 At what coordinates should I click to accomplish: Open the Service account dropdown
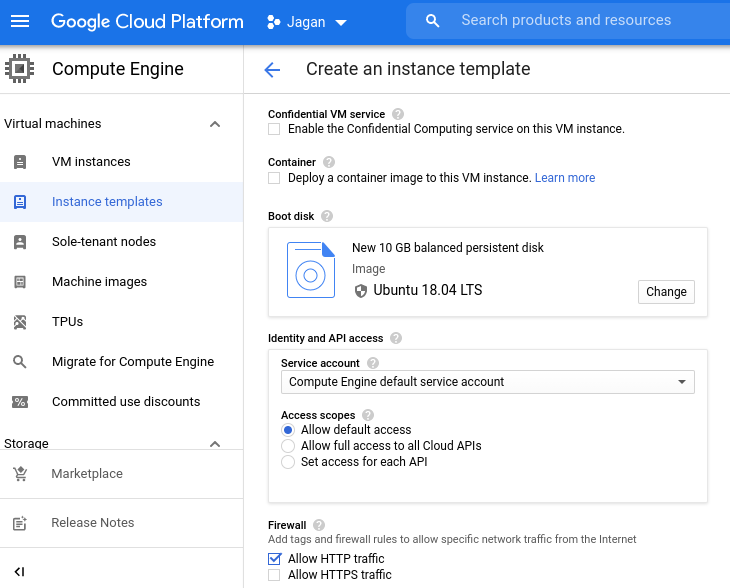pyautogui.click(x=487, y=382)
